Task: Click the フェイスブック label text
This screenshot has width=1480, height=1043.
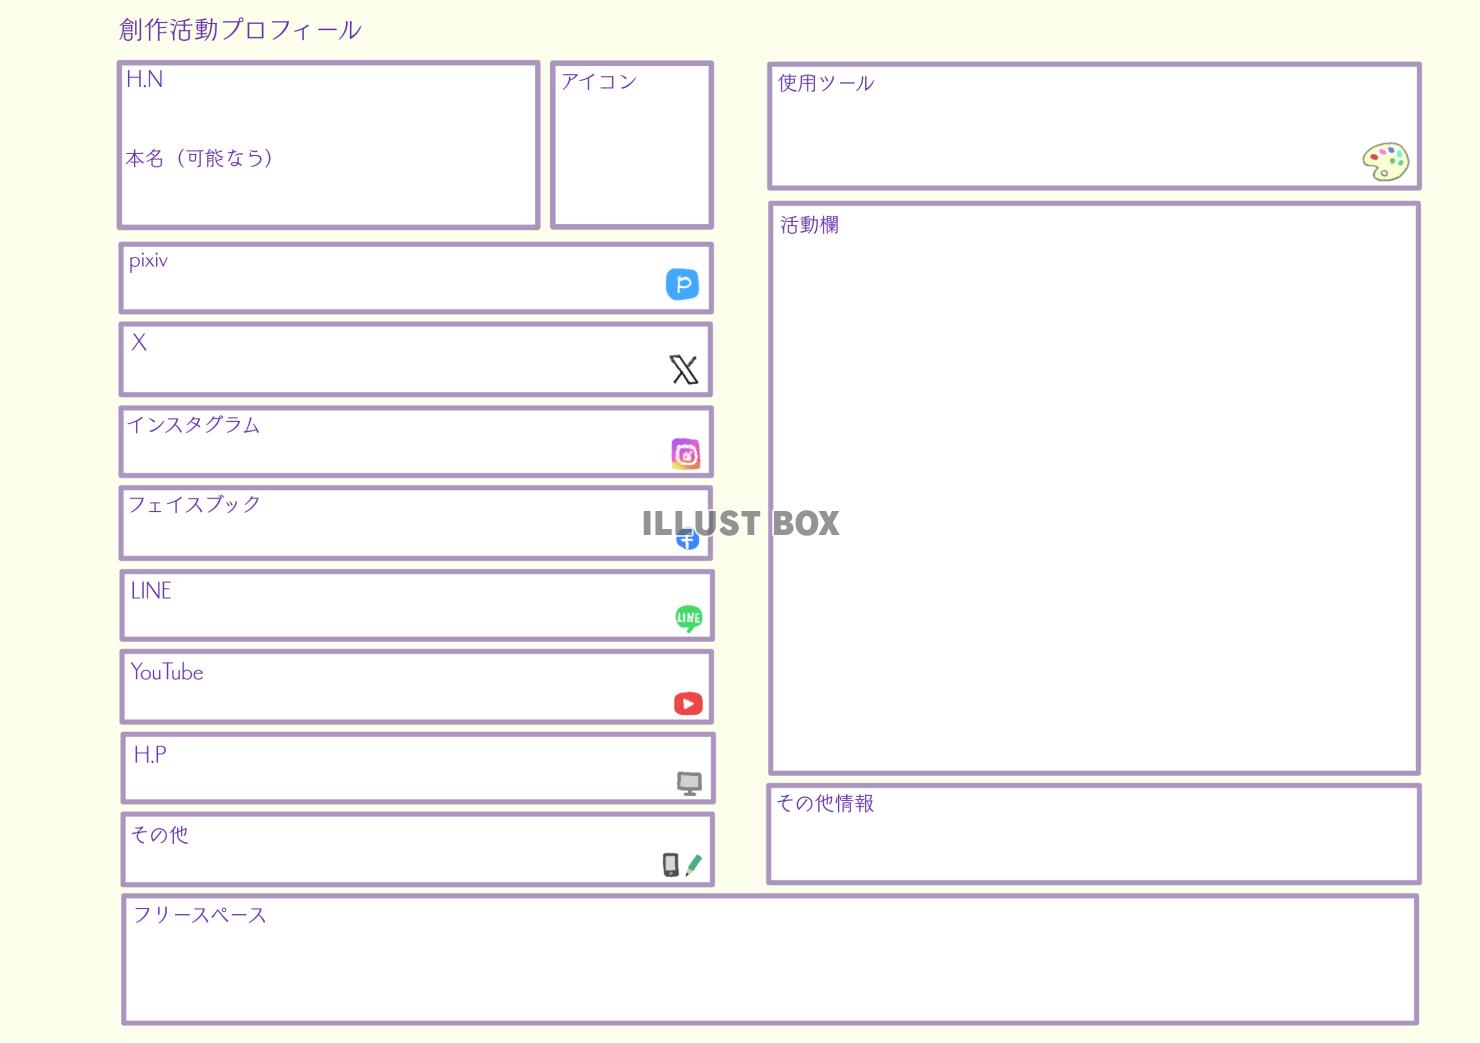Action: [194, 505]
